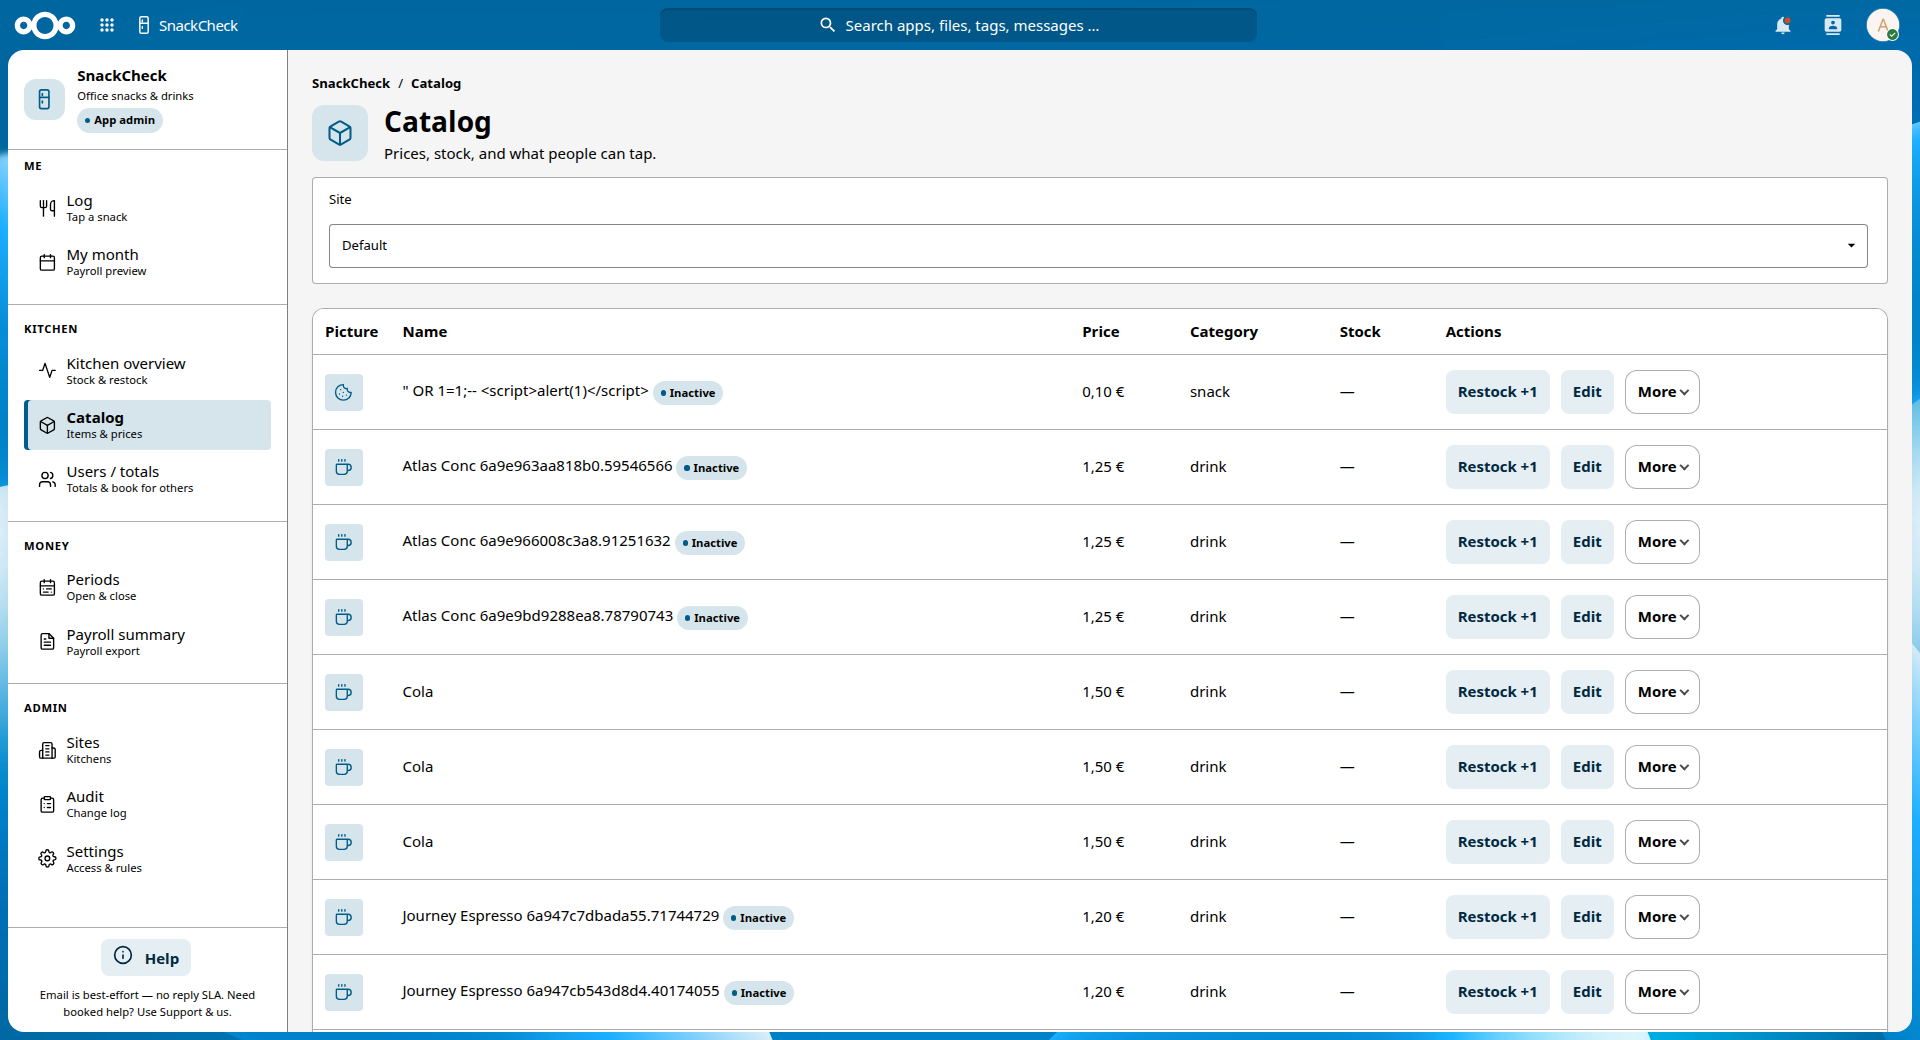Restock +1 Atlas Conc 6a9e9bd9288ea8

point(1497,617)
